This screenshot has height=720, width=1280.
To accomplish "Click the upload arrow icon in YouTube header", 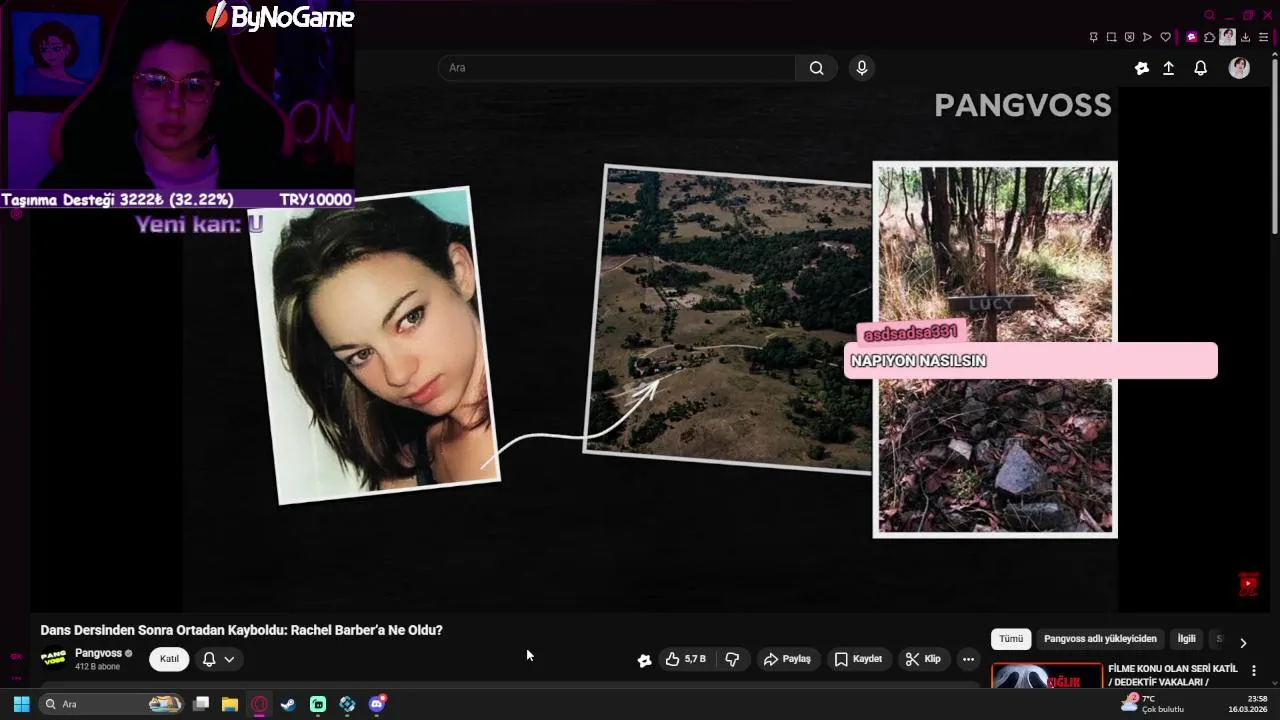I will (x=1168, y=68).
